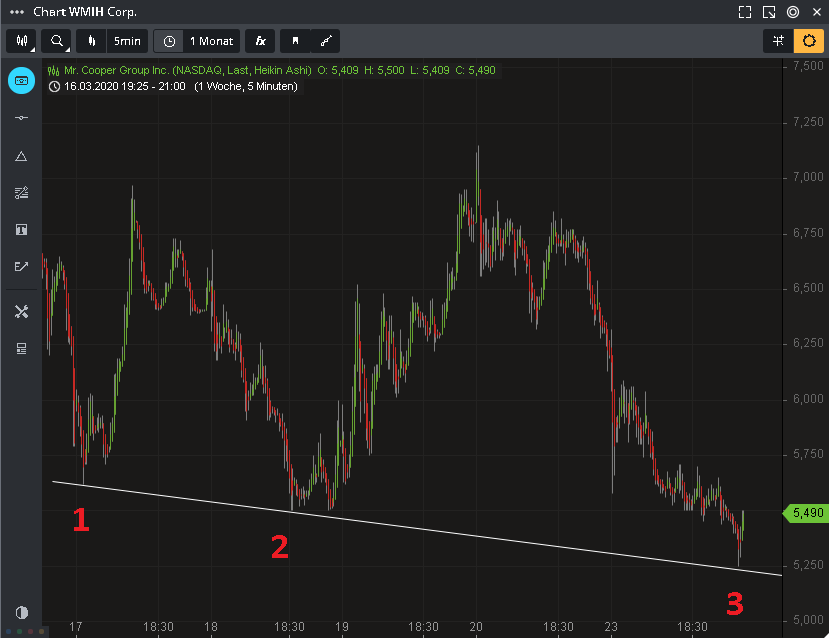Select the horizontal line drawing tool
The height and width of the screenshot is (638, 829).
[21, 118]
